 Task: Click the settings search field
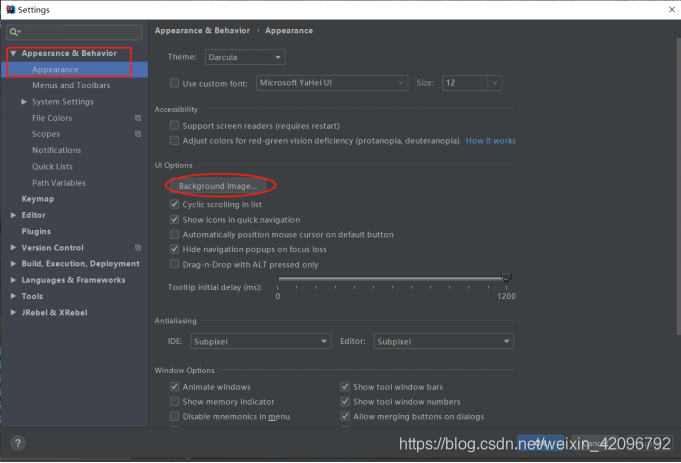coord(75,32)
